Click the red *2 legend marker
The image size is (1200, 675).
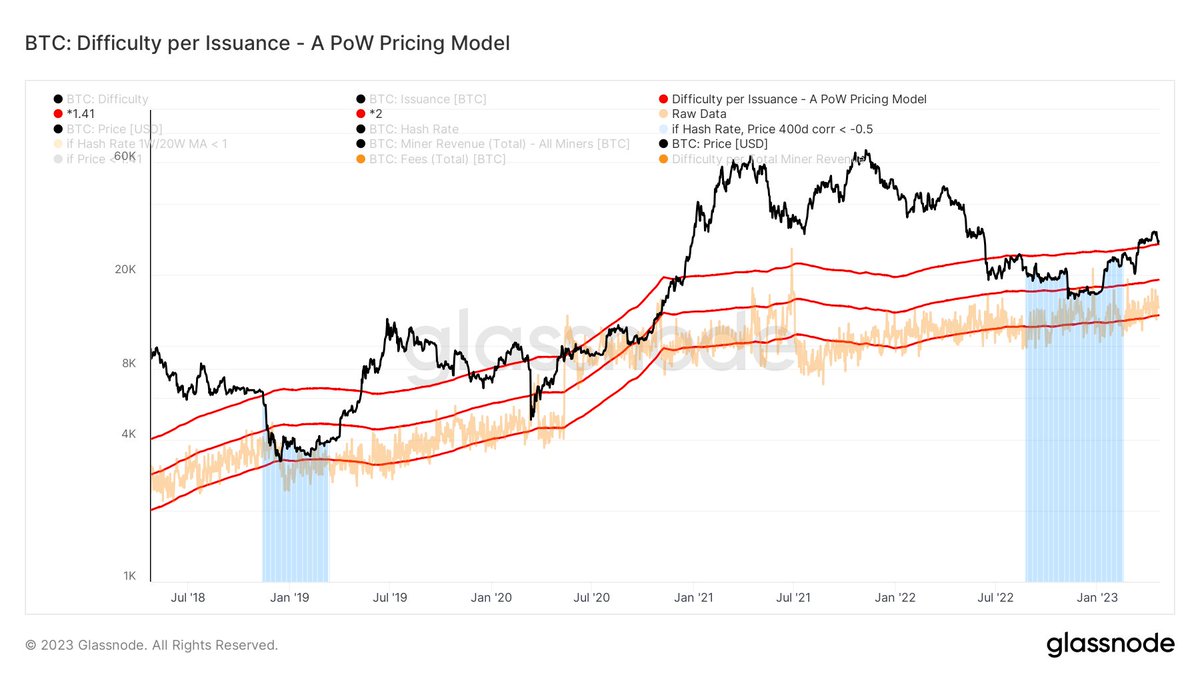point(359,114)
